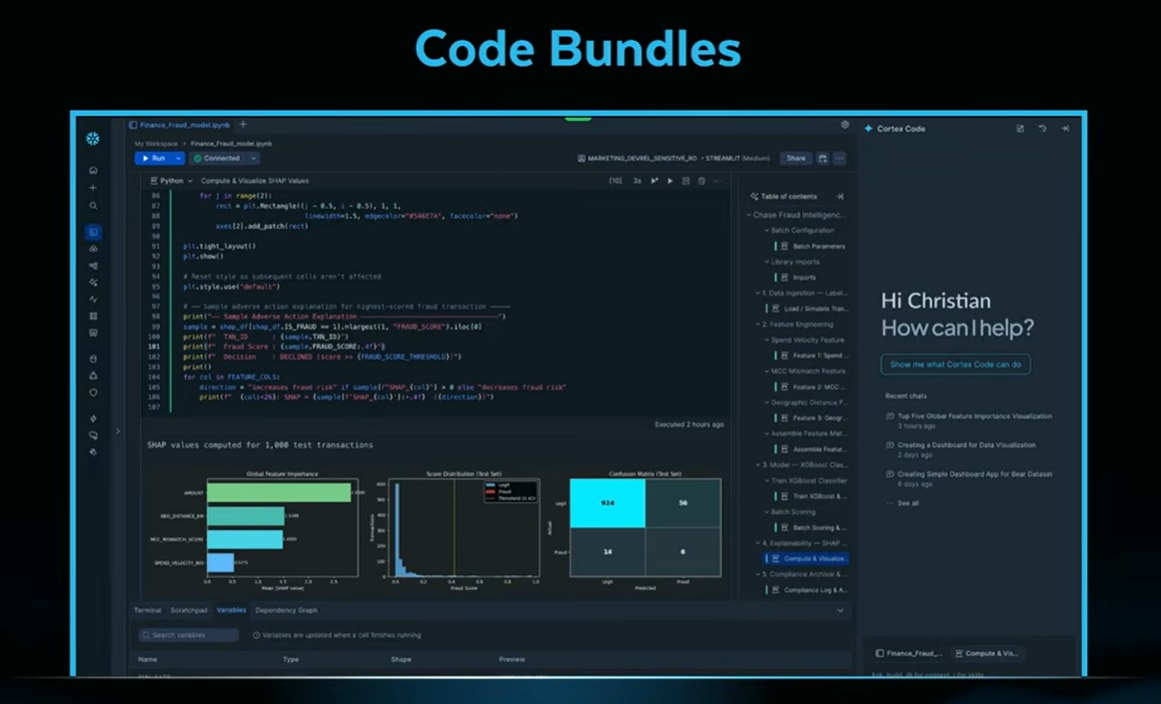Click the Confusion Matrix chart

point(645,526)
